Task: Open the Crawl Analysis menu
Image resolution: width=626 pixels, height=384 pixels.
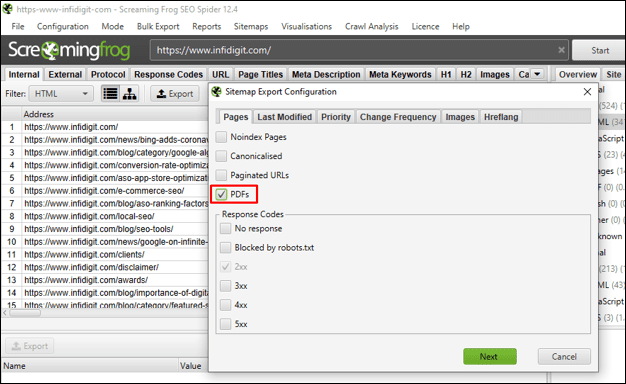Action: coord(372,26)
